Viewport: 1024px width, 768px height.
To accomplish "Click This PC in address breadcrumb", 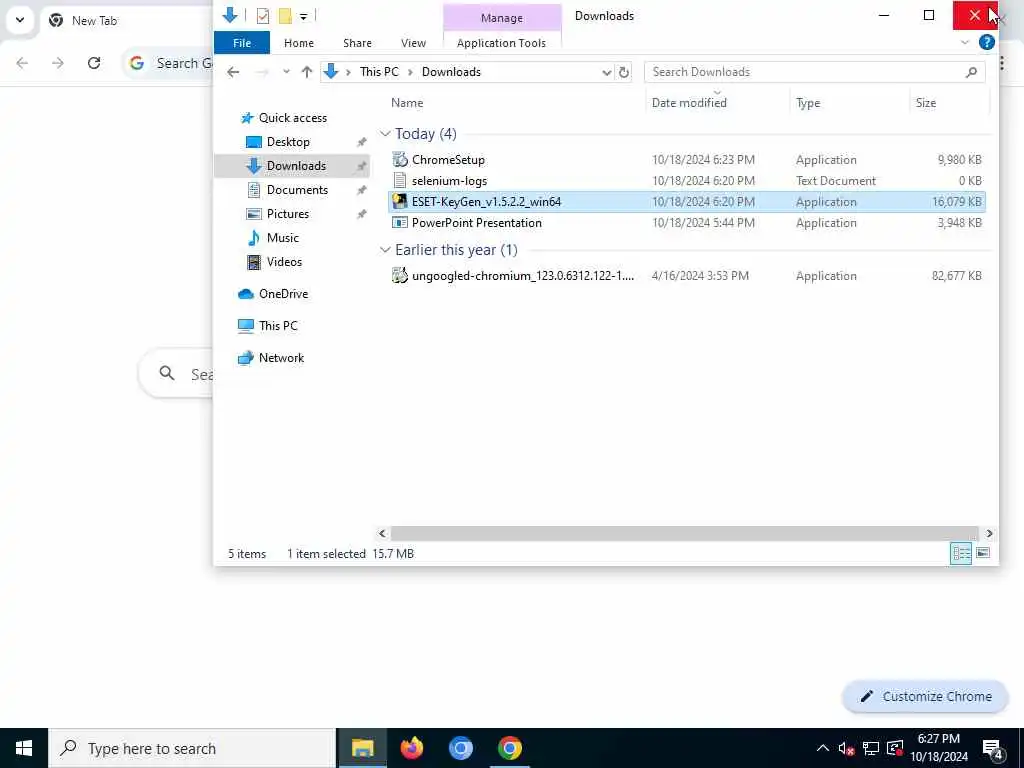I will click(x=379, y=72).
